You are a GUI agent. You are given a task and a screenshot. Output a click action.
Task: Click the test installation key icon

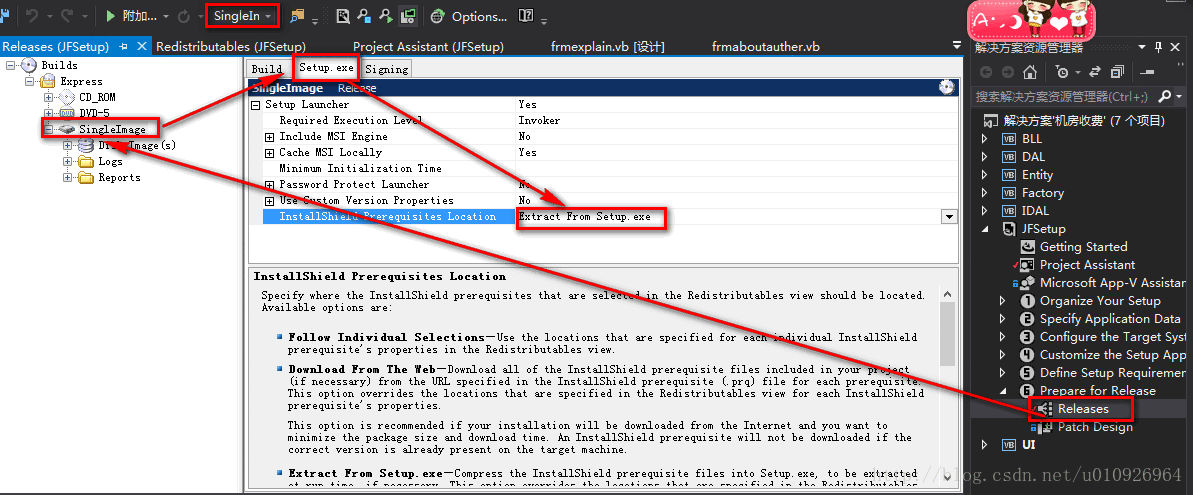pos(364,15)
